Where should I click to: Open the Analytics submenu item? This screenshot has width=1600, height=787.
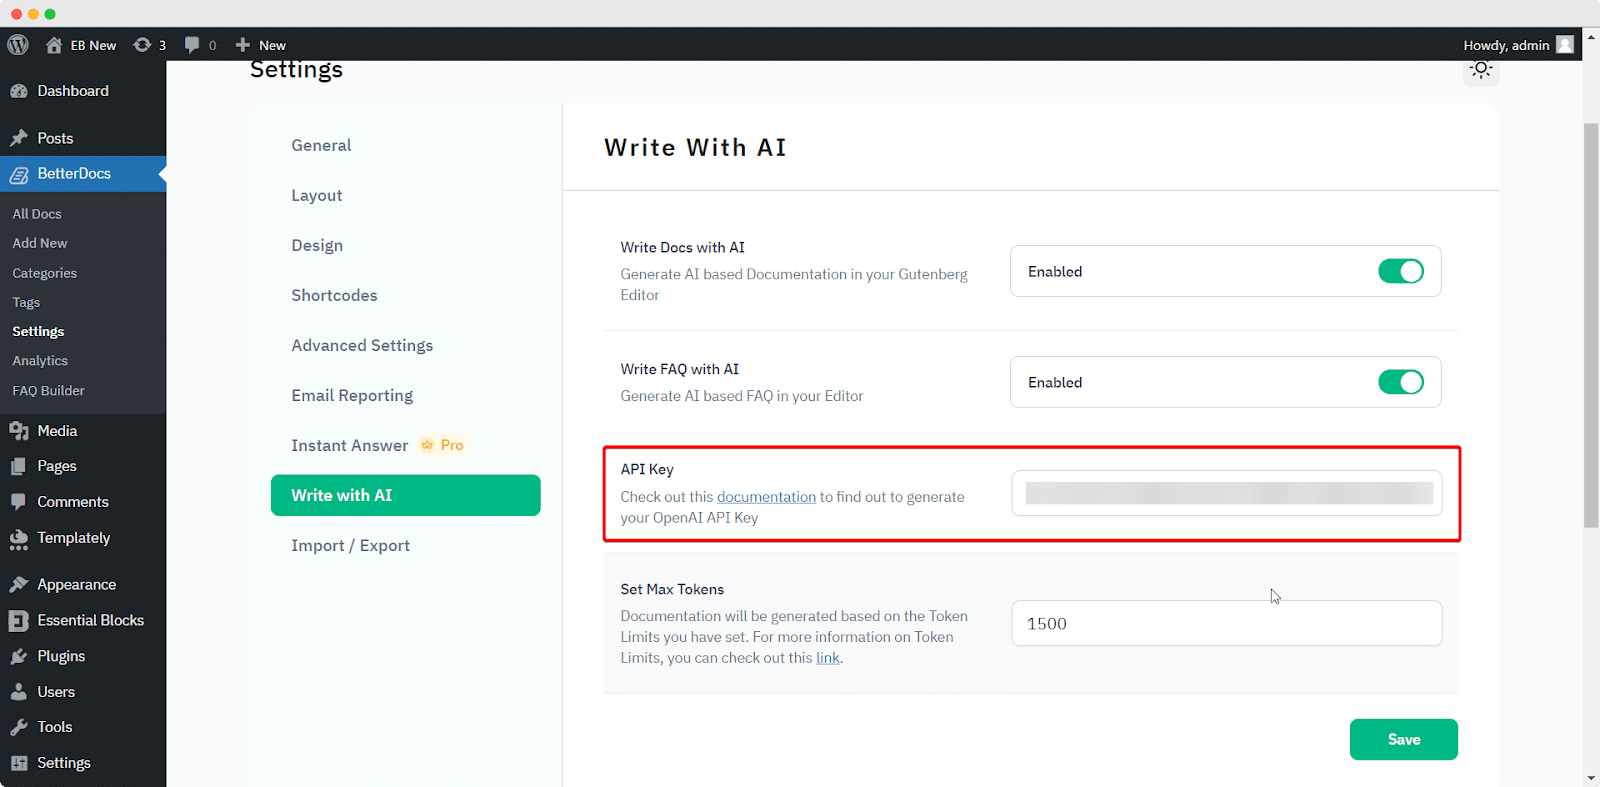tap(40, 361)
